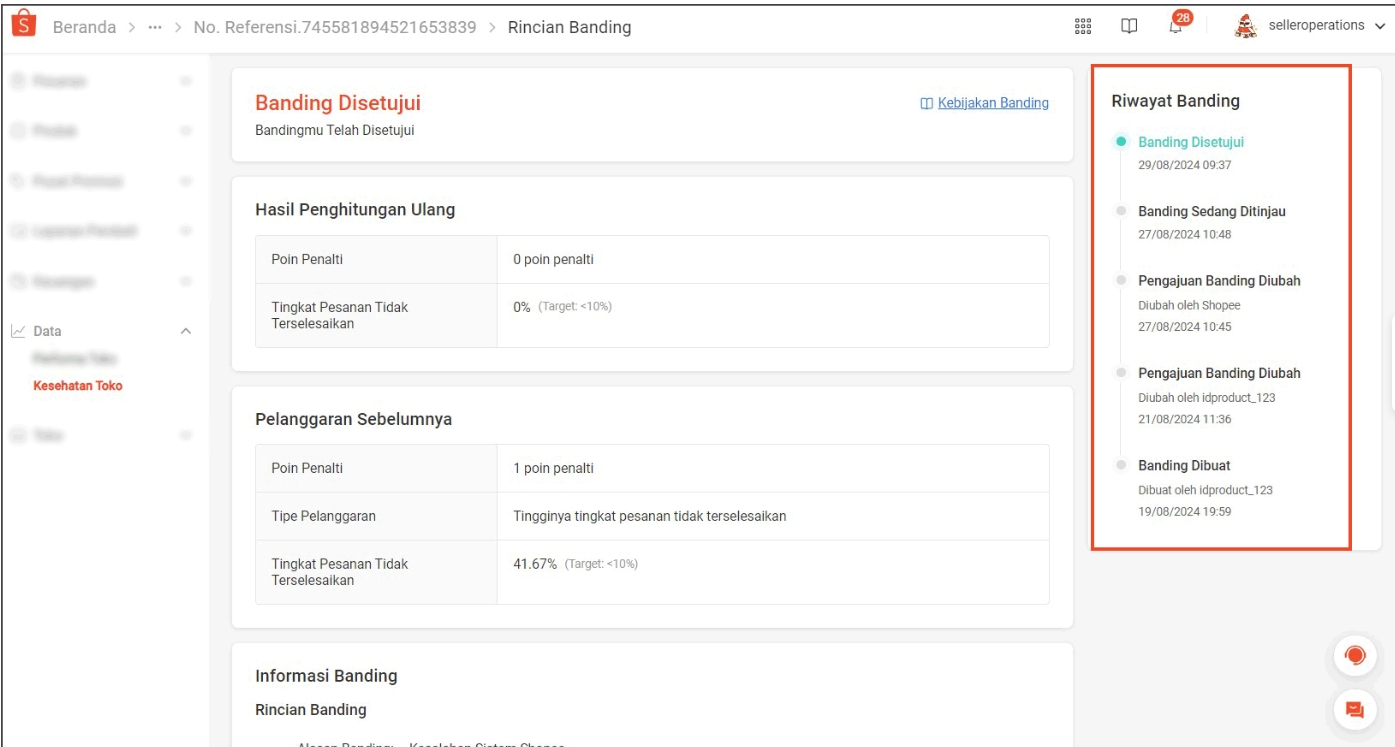Click the seller account avatar image

click(1246, 26)
